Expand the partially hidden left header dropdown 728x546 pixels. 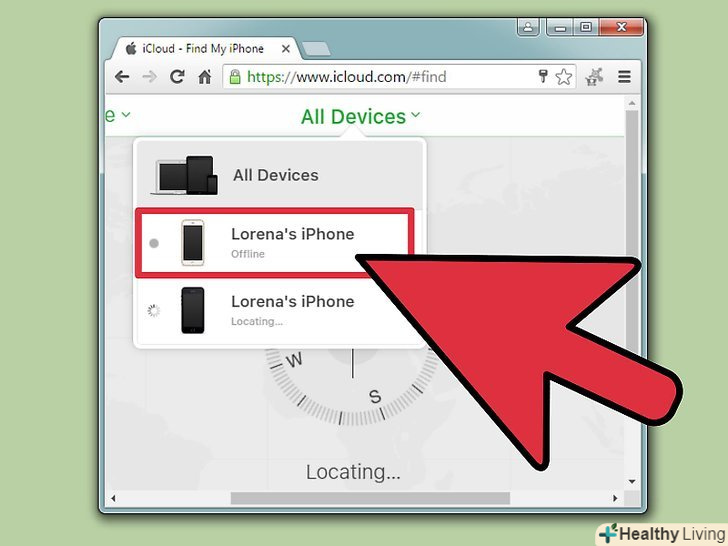[117, 115]
